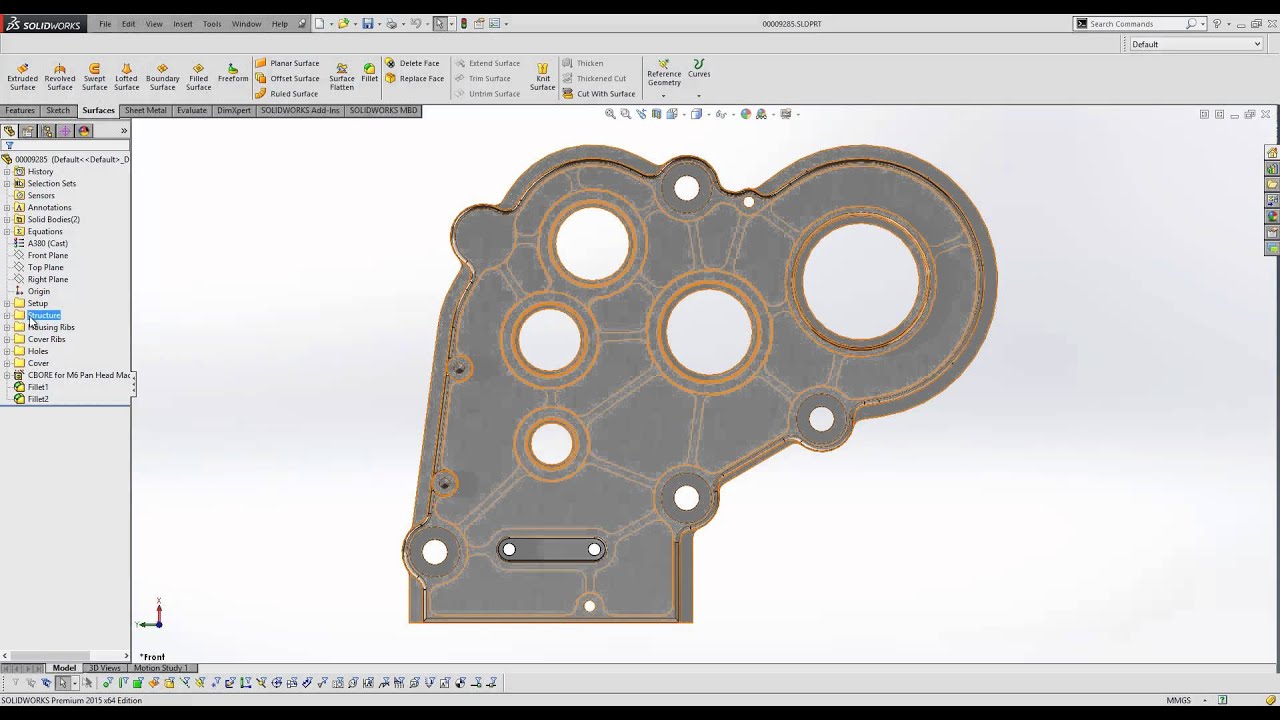This screenshot has height=720, width=1280.
Task: Switch to the Evaluate tab
Action: click(192, 110)
